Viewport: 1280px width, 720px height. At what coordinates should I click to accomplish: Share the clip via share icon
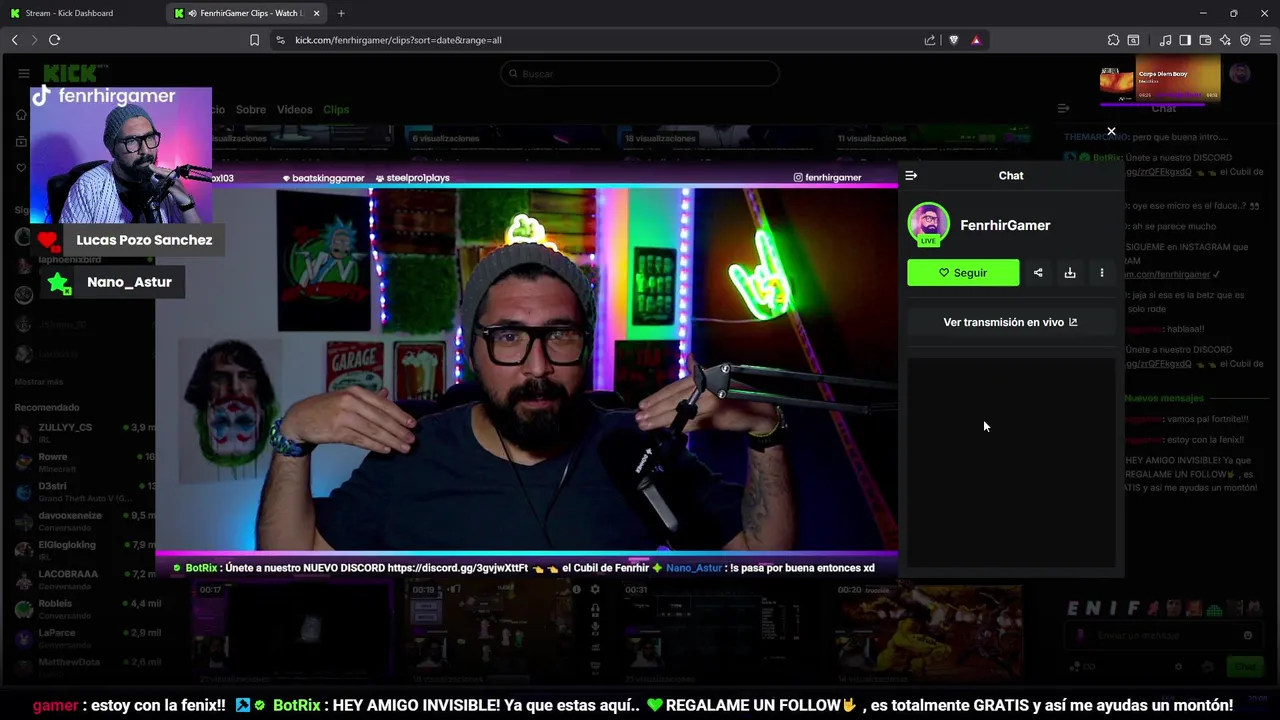pos(1038,272)
